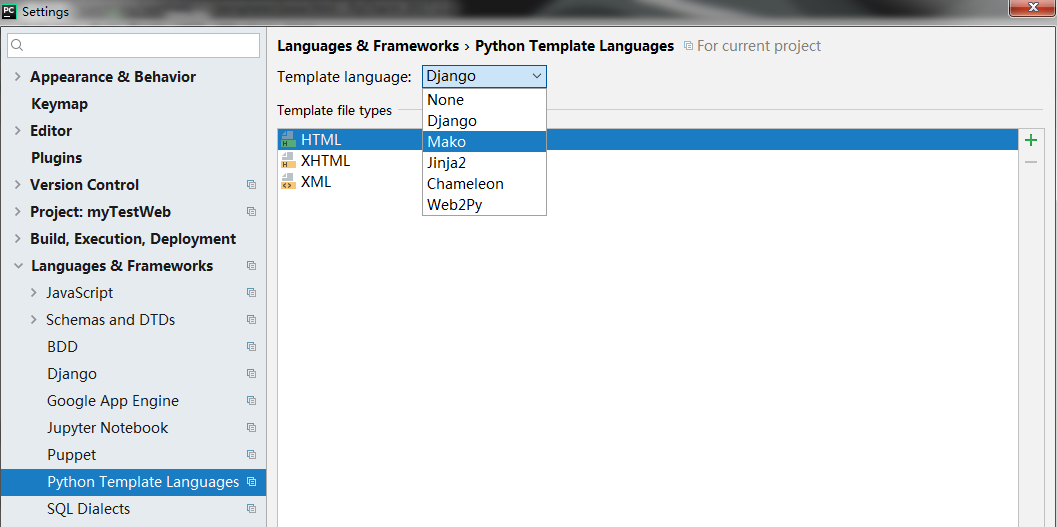Select Mako from the dropdown list
Screen dimensions: 1057x527
pyautogui.click(x=446, y=142)
